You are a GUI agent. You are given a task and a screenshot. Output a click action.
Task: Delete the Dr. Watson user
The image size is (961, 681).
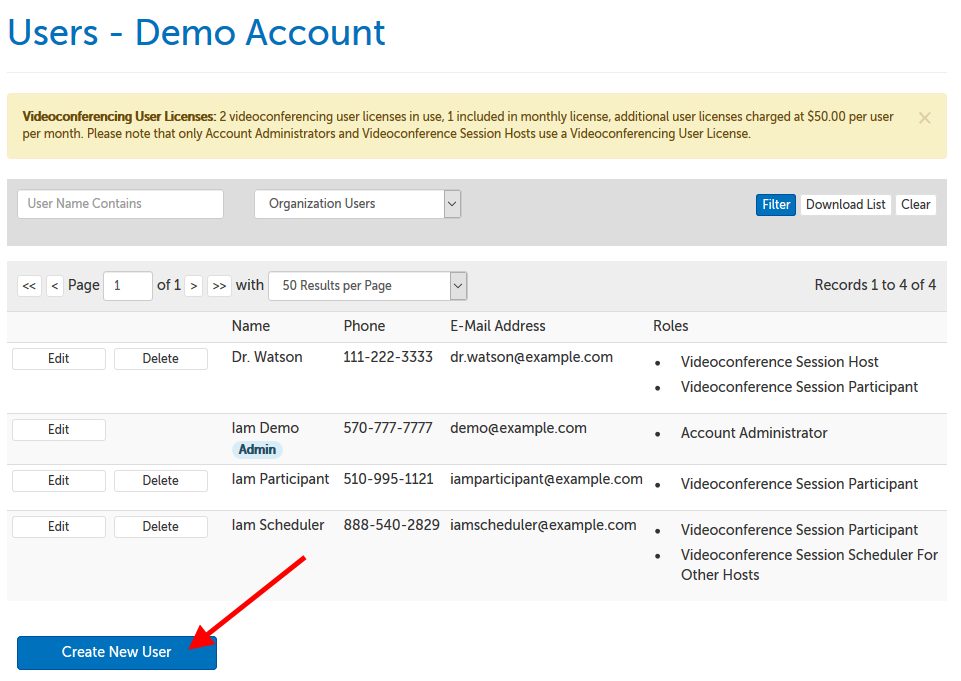160,359
